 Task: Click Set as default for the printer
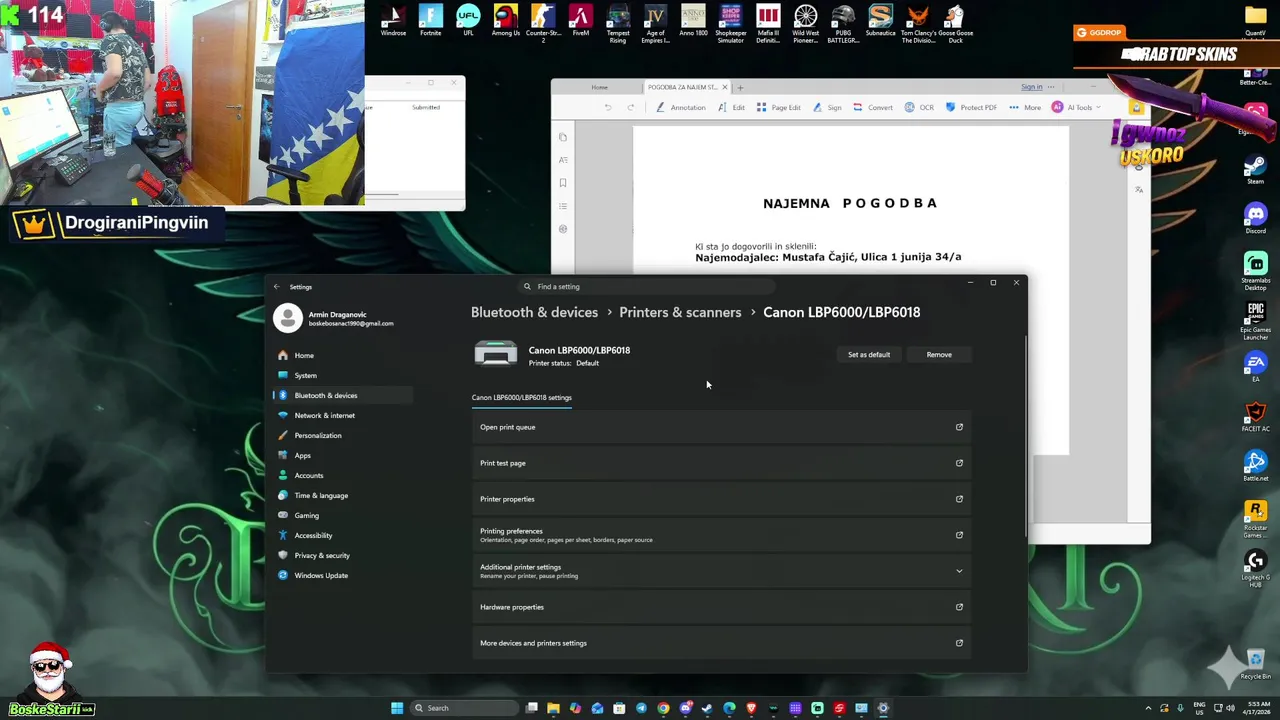point(868,354)
